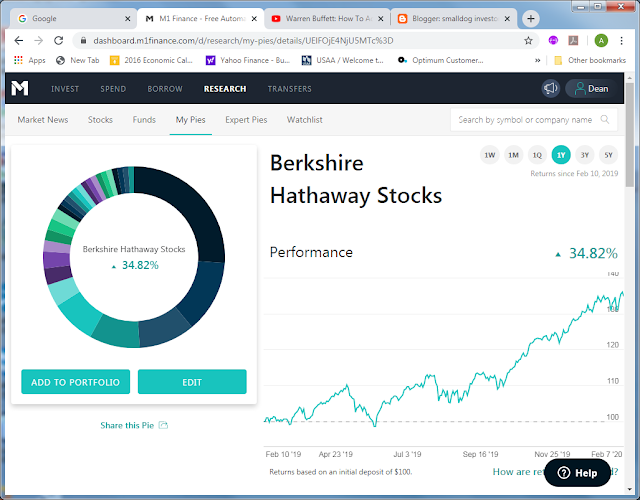Open USAA Welcome bookmark
Image resolution: width=640 pixels, height=500 pixels.
[x=342, y=60]
